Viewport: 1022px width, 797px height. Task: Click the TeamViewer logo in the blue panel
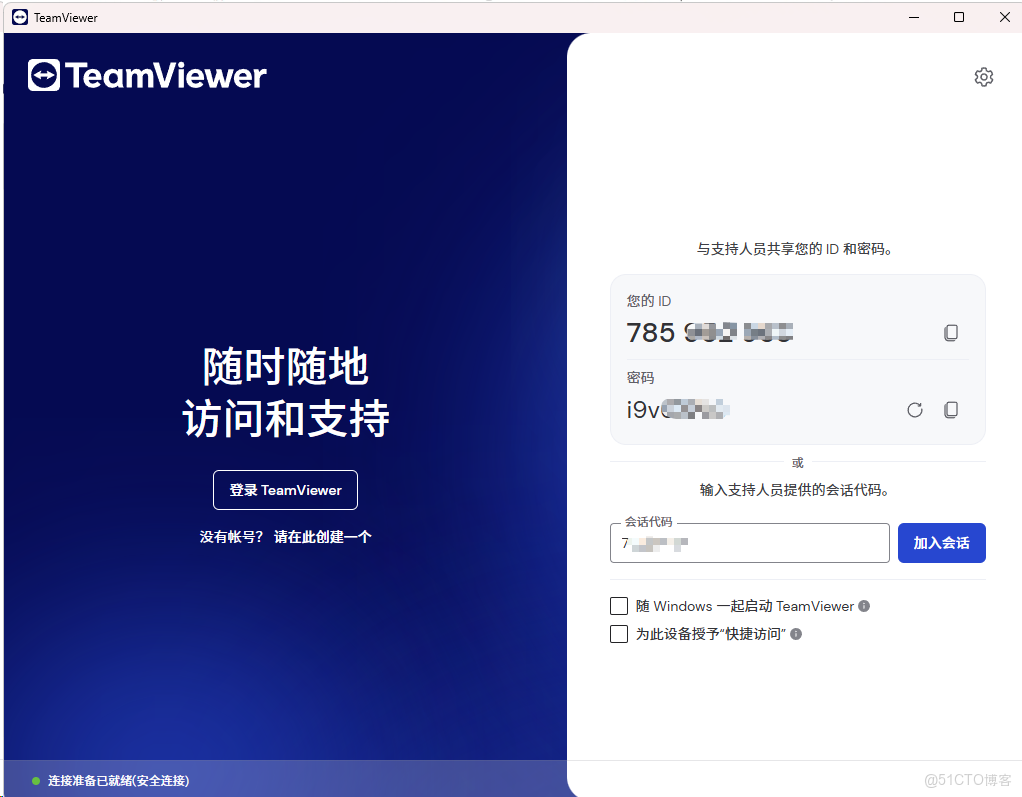pyautogui.click(x=147, y=76)
